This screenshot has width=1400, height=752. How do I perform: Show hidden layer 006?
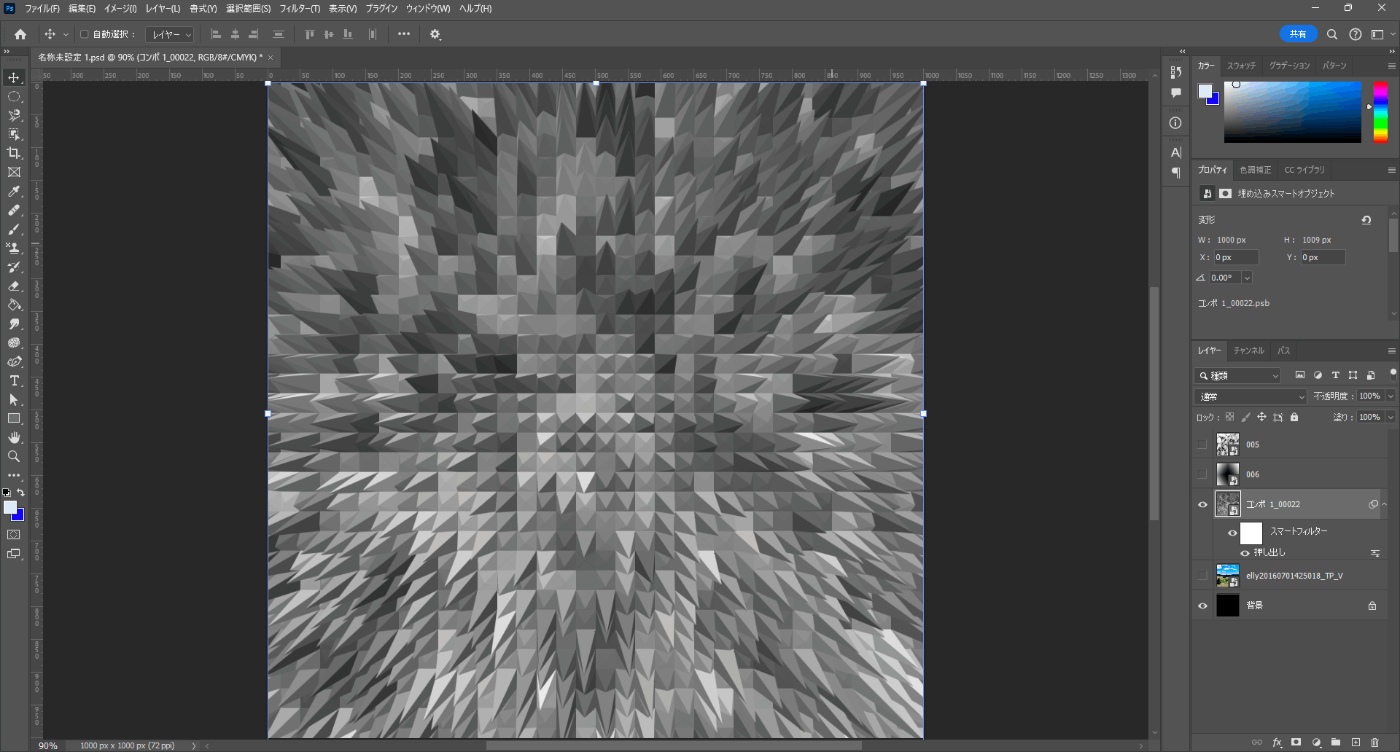tap(1202, 474)
